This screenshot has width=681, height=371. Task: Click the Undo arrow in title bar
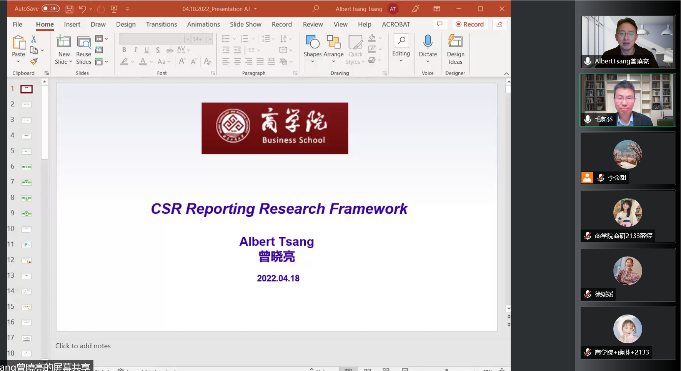82,9
